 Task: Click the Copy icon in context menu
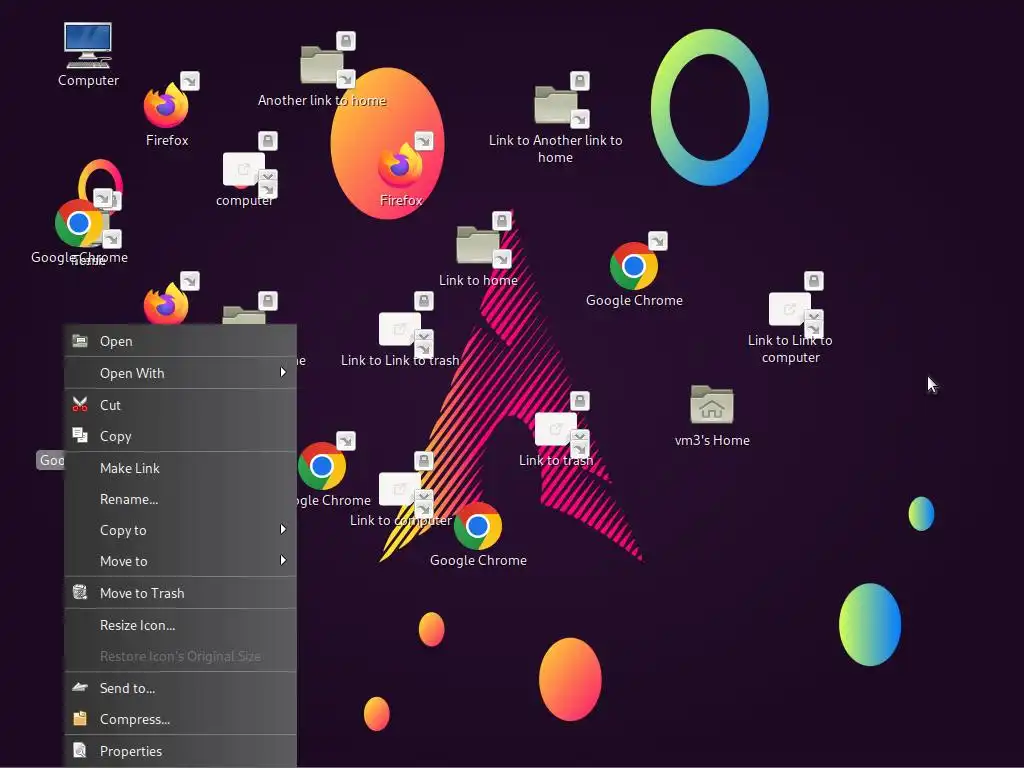[x=80, y=436]
